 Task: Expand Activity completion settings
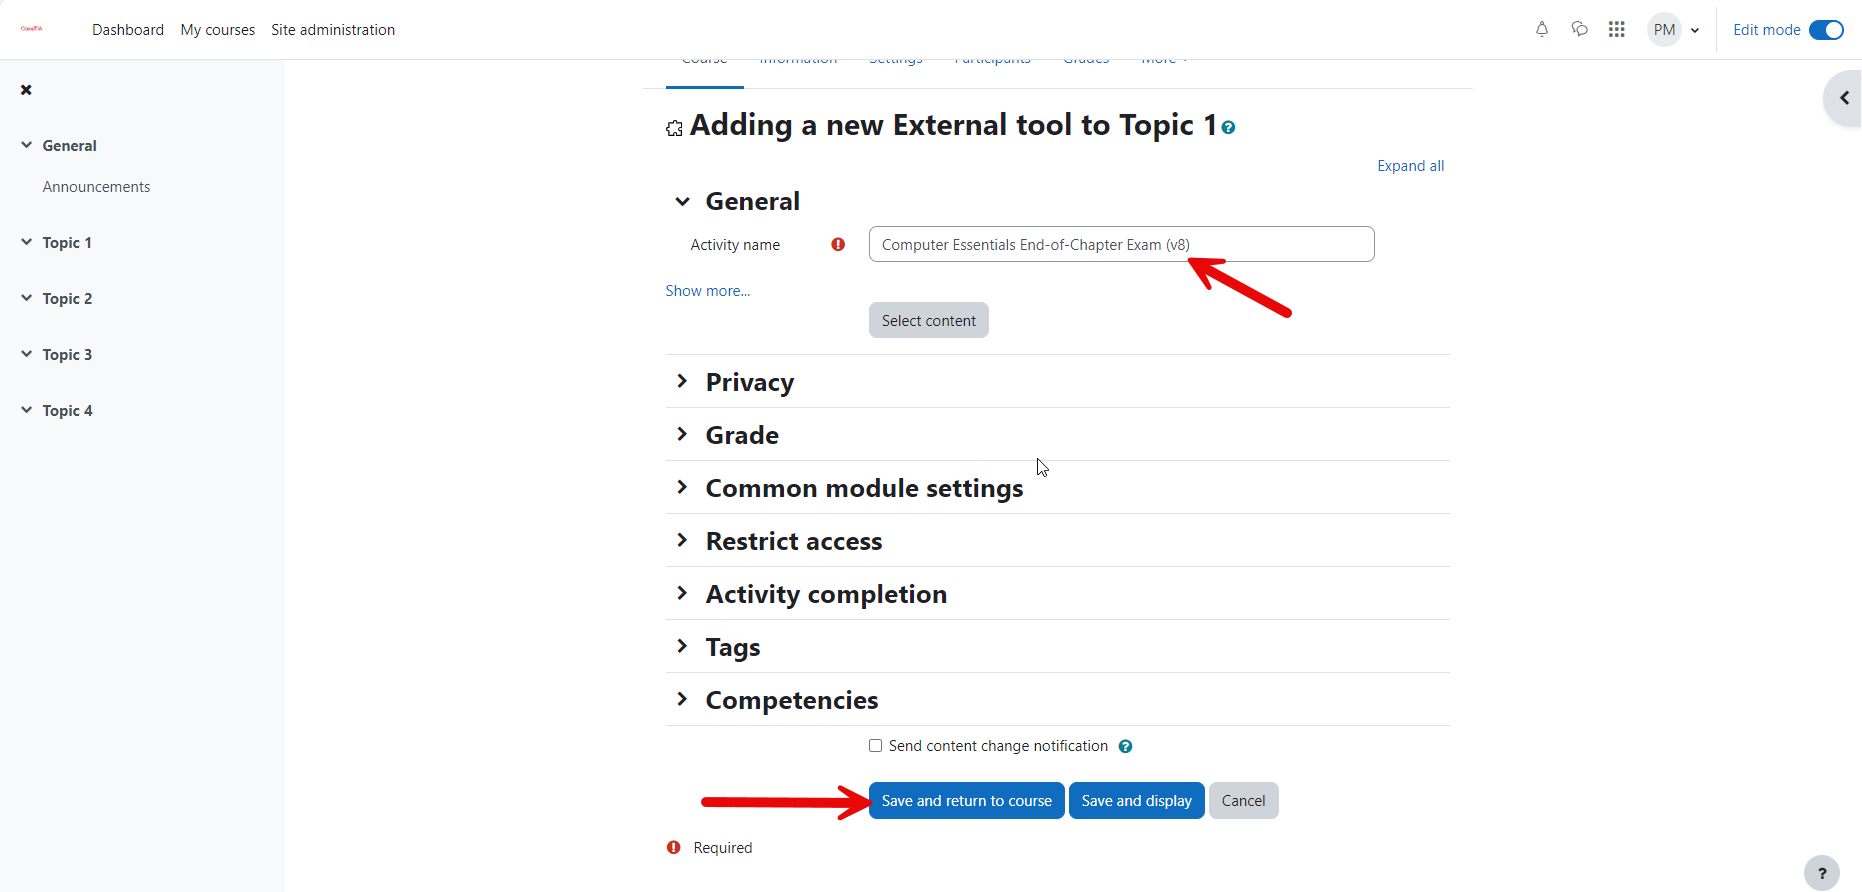point(826,594)
